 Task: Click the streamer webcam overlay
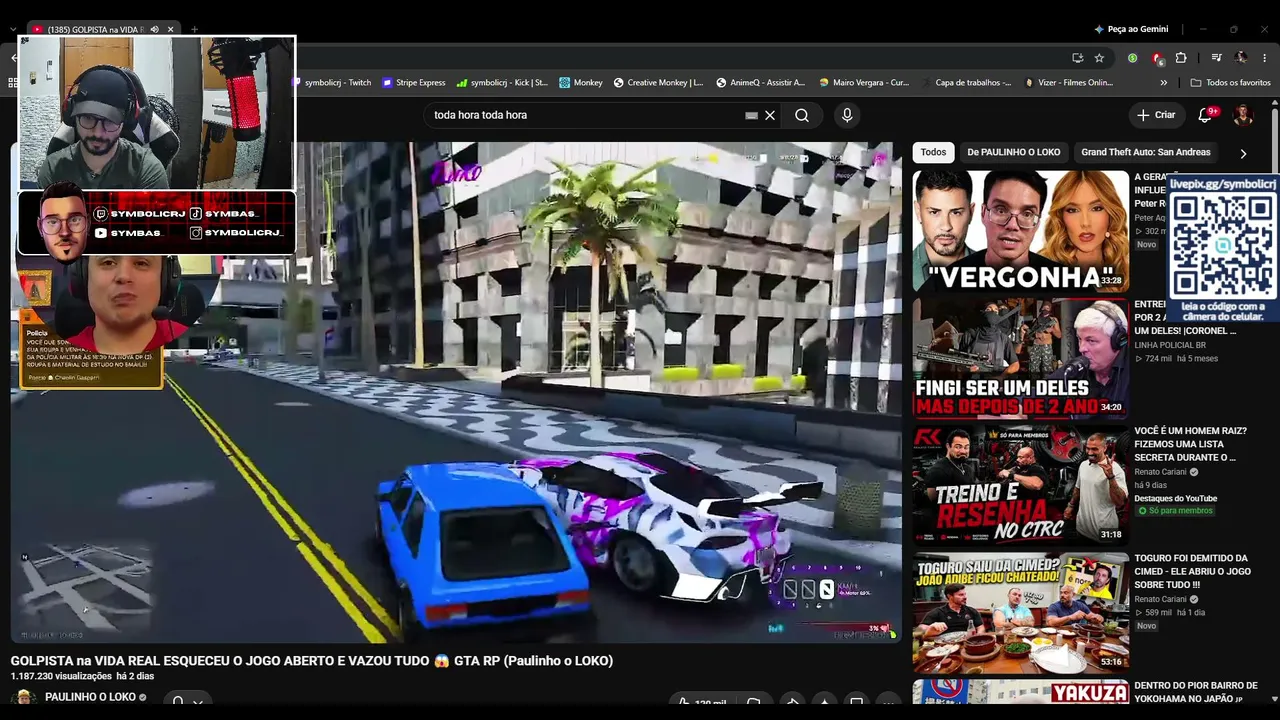pos(157,112)
